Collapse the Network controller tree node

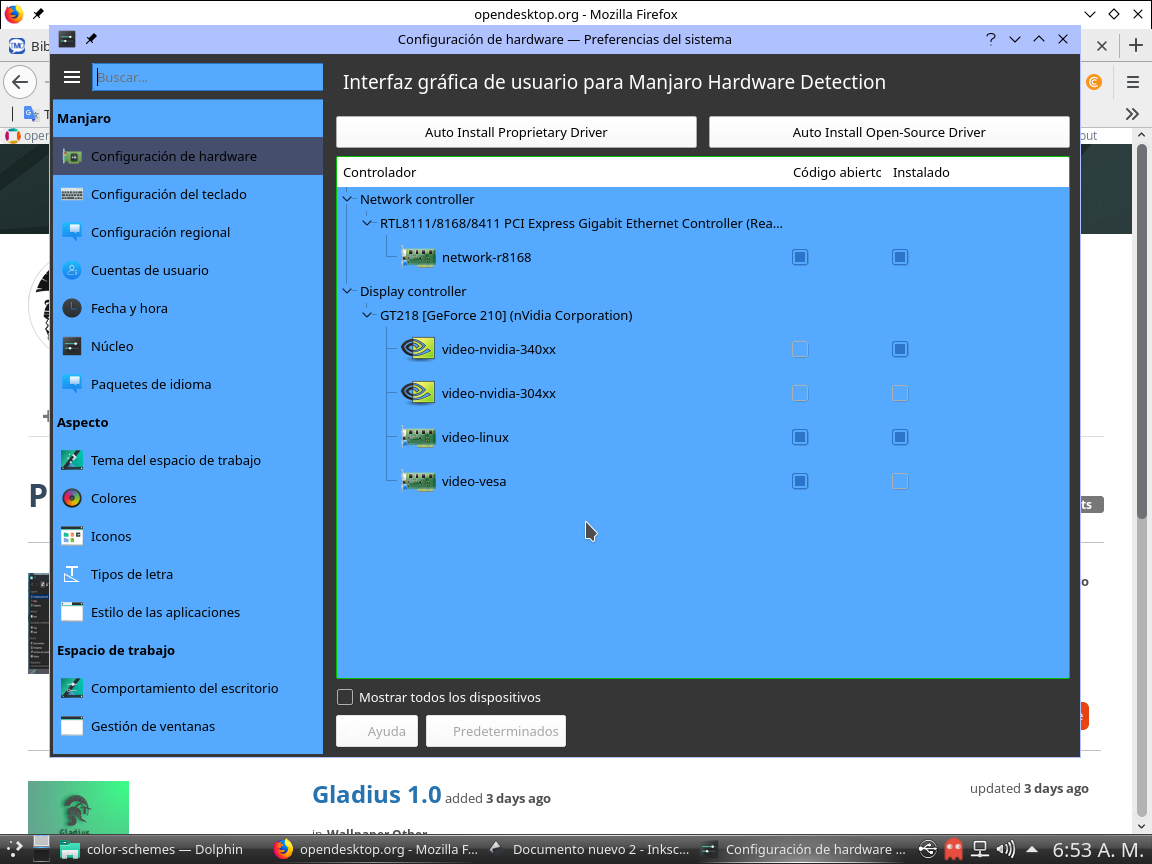pyautogui.click(x=348, y=199)
